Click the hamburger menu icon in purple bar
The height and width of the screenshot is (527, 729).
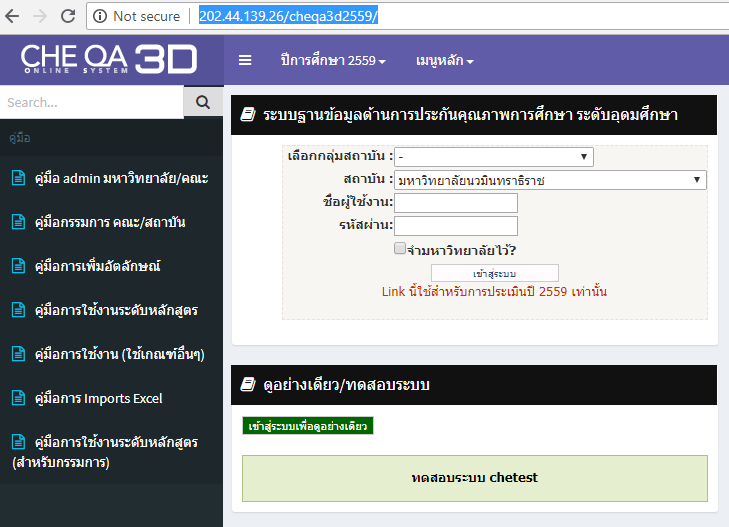245,60
